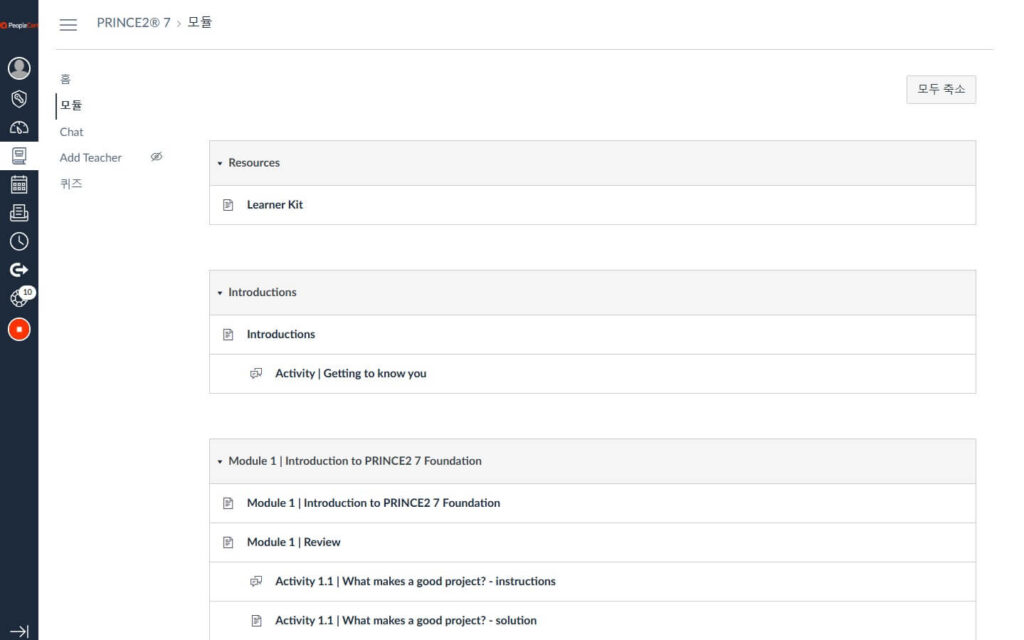Viewport: 1024px width, 640px height.
Task: Open the Admin shield icon in sidebar
Action: click(x=19, y=99)
